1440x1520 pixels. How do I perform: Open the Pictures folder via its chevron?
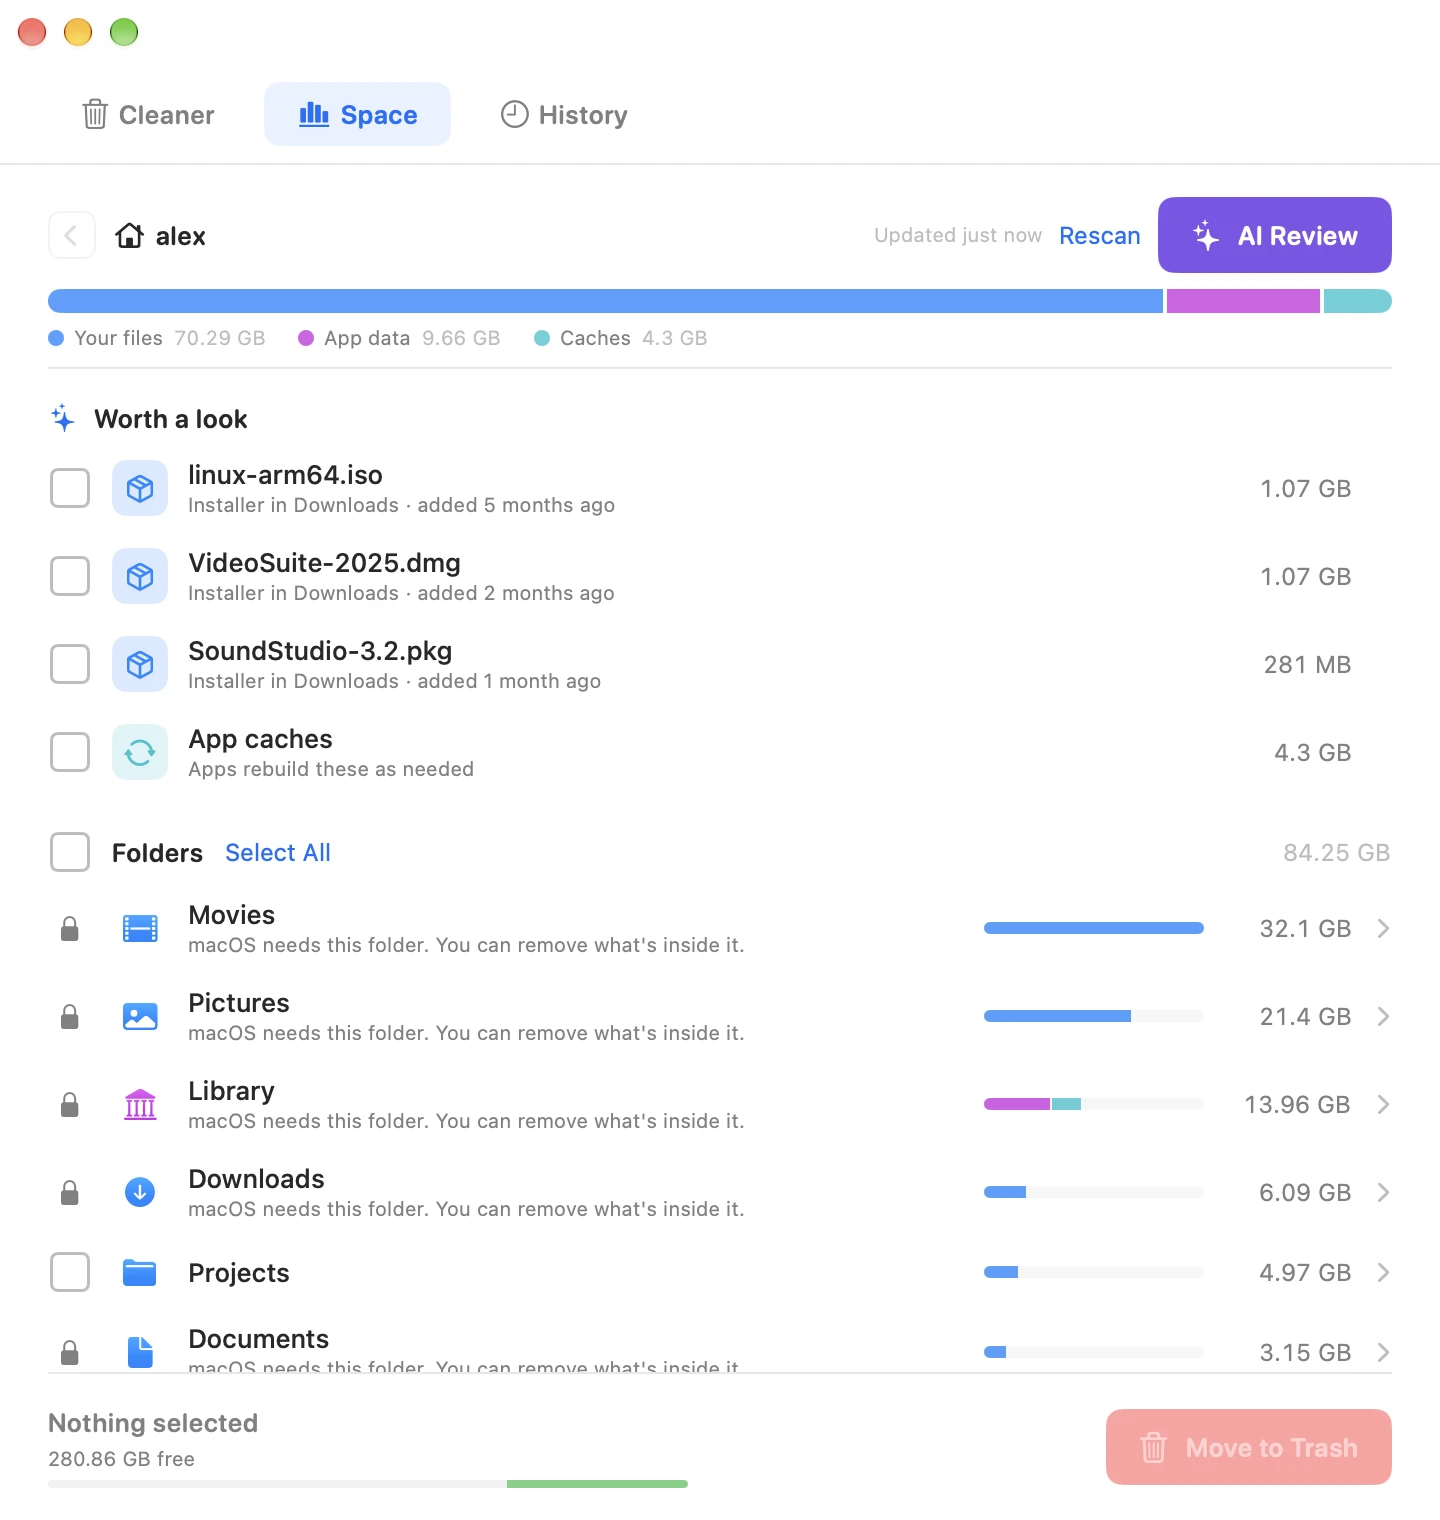coord(1383,1017)
